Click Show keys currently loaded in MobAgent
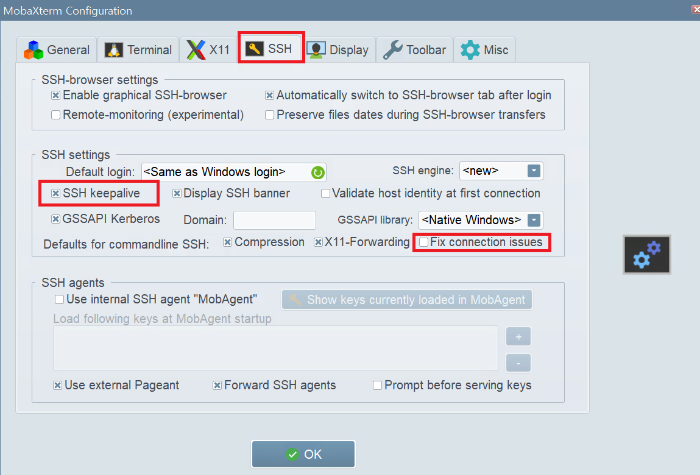 pyautogui.click(x=407, y=300)
